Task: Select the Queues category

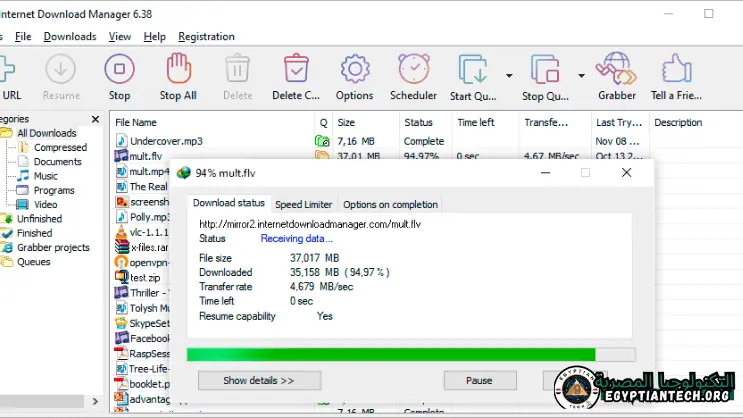Action: pyautogui.click(x=33, y=262)
